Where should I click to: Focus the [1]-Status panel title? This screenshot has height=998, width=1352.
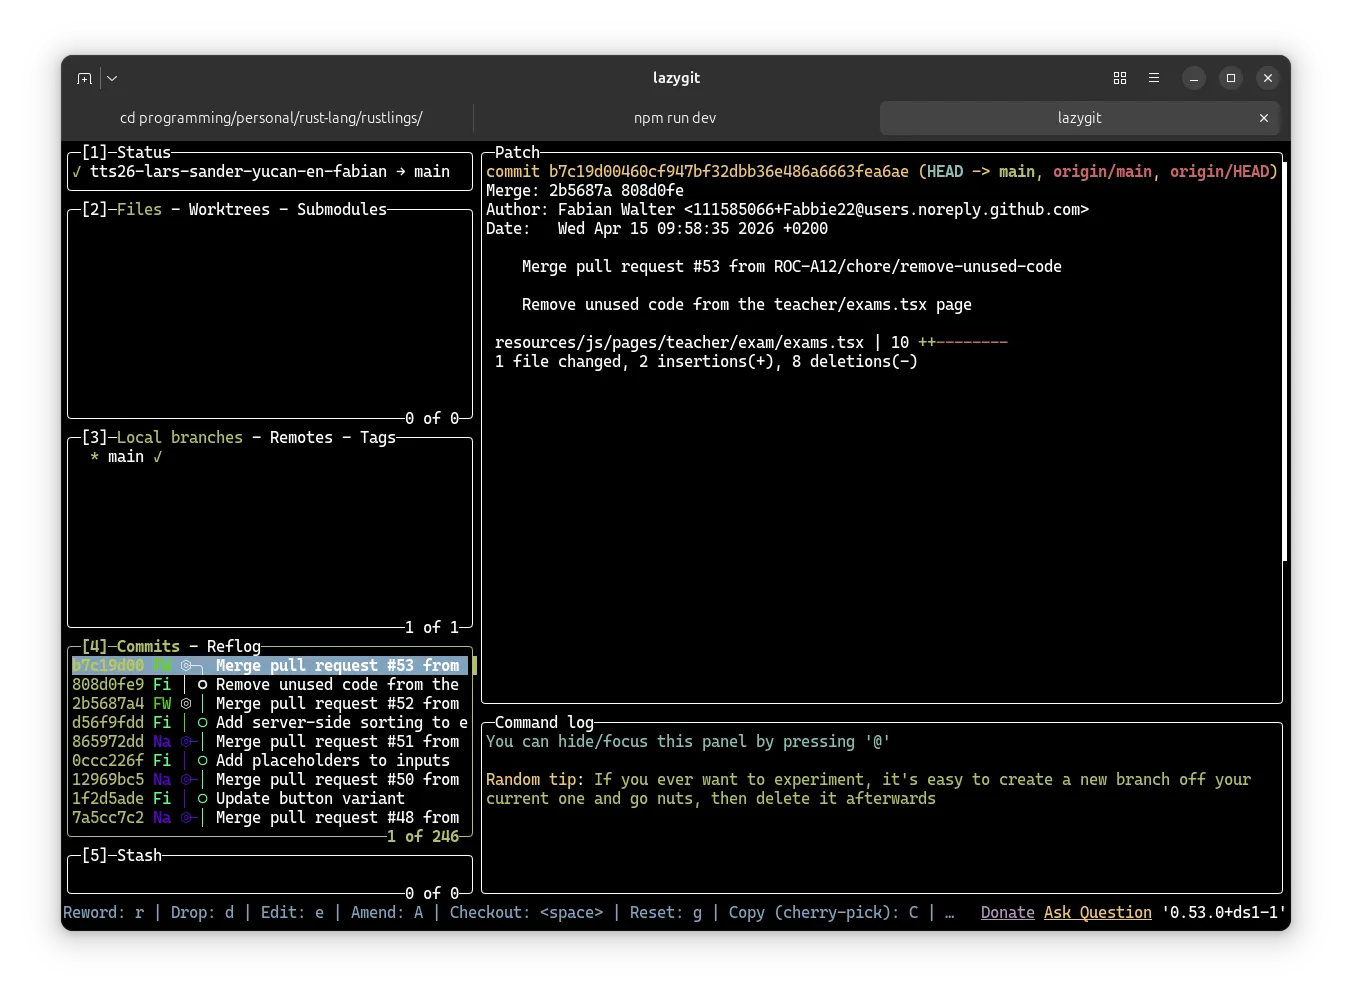pos(126,153)
